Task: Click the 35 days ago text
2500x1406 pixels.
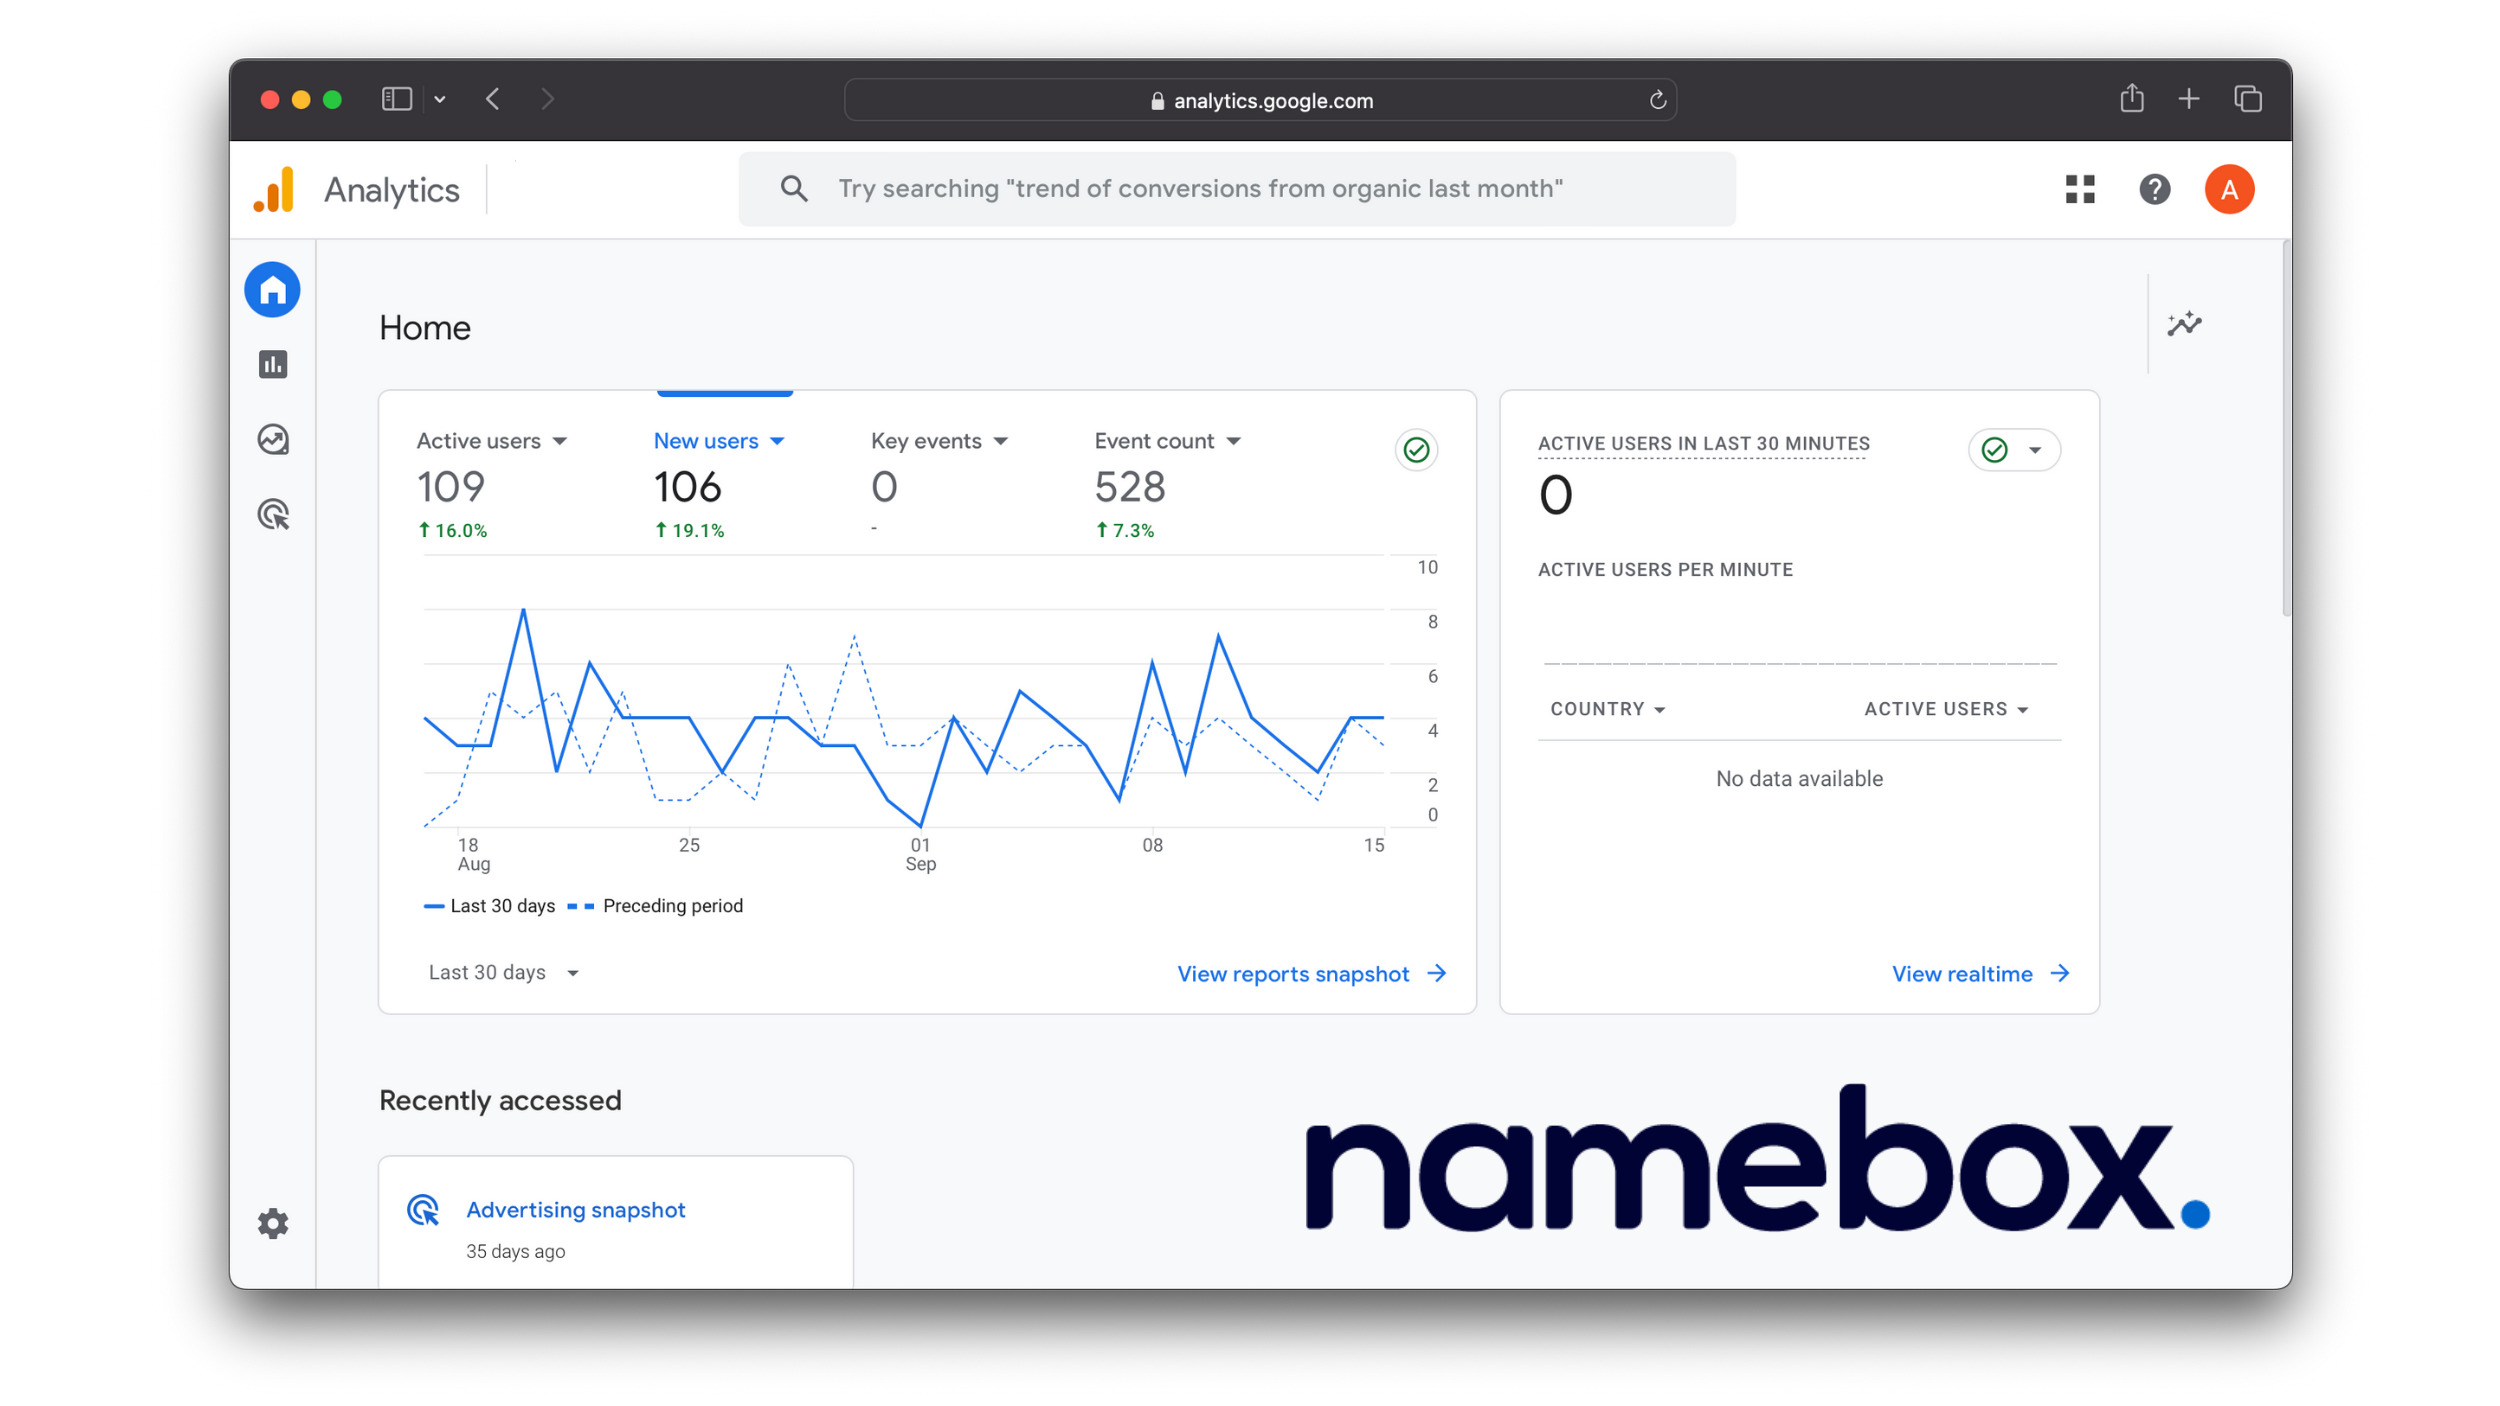Action: point(515,1252)
